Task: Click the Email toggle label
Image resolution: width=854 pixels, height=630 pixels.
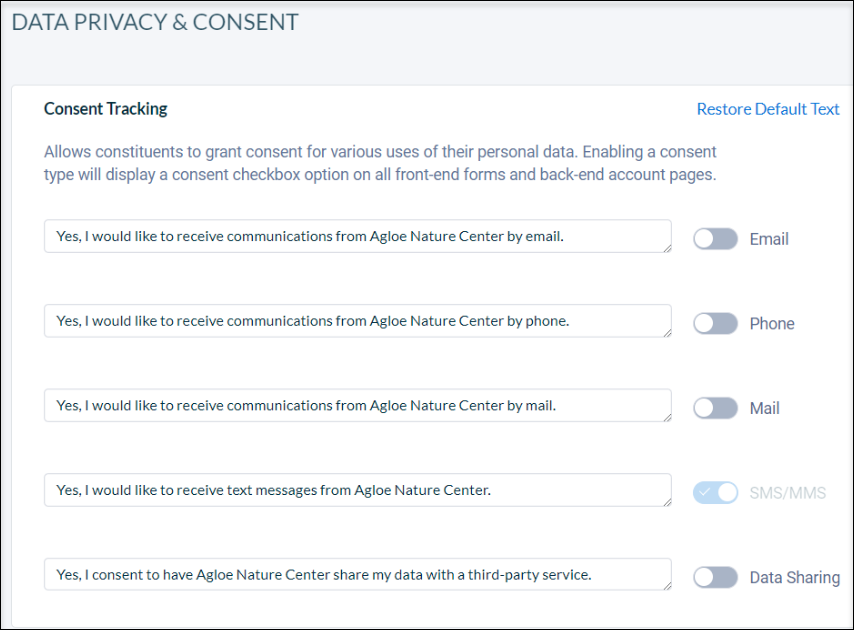Action: click(x=769, y=239)
